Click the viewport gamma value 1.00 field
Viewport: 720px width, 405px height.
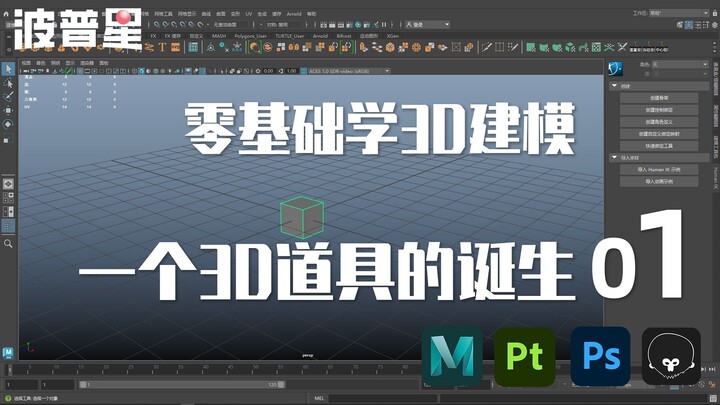point(291,71)
